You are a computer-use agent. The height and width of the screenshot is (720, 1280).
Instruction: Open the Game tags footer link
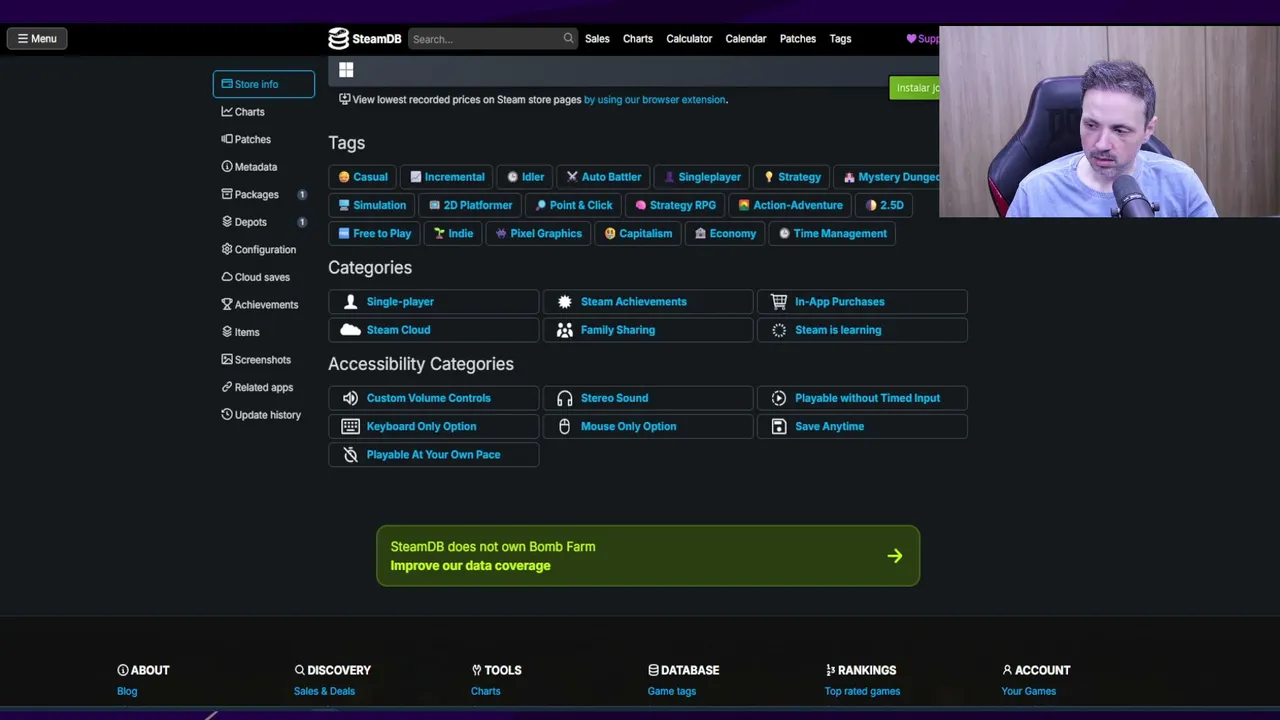[672, 691]
